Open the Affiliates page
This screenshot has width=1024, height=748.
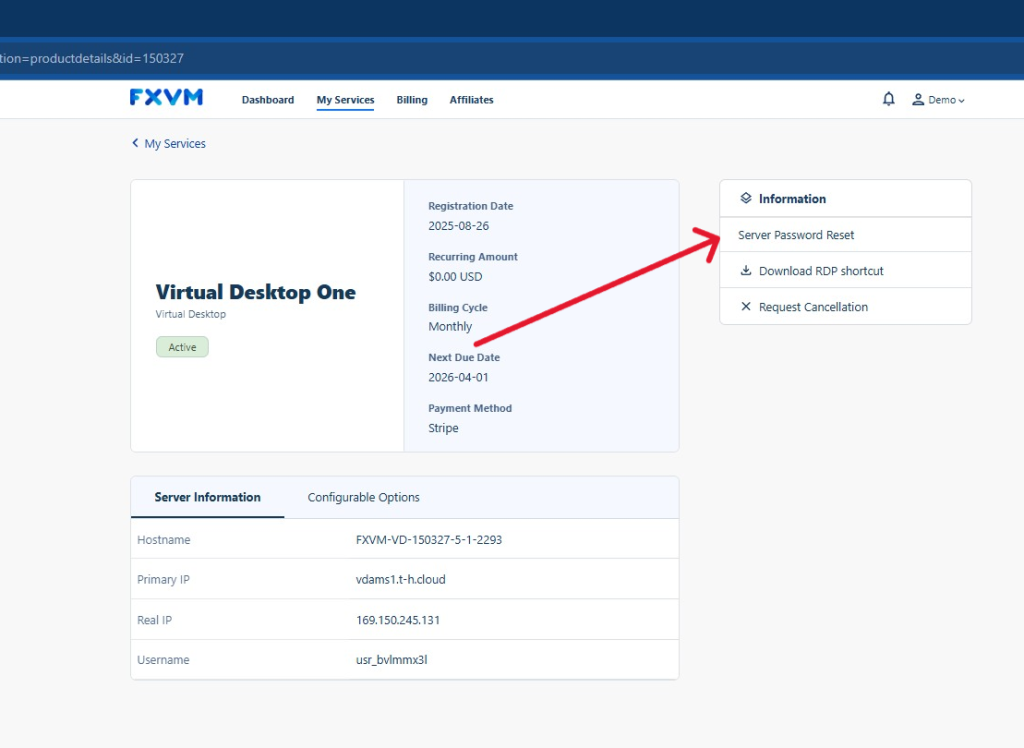click(x=471, y=100)
